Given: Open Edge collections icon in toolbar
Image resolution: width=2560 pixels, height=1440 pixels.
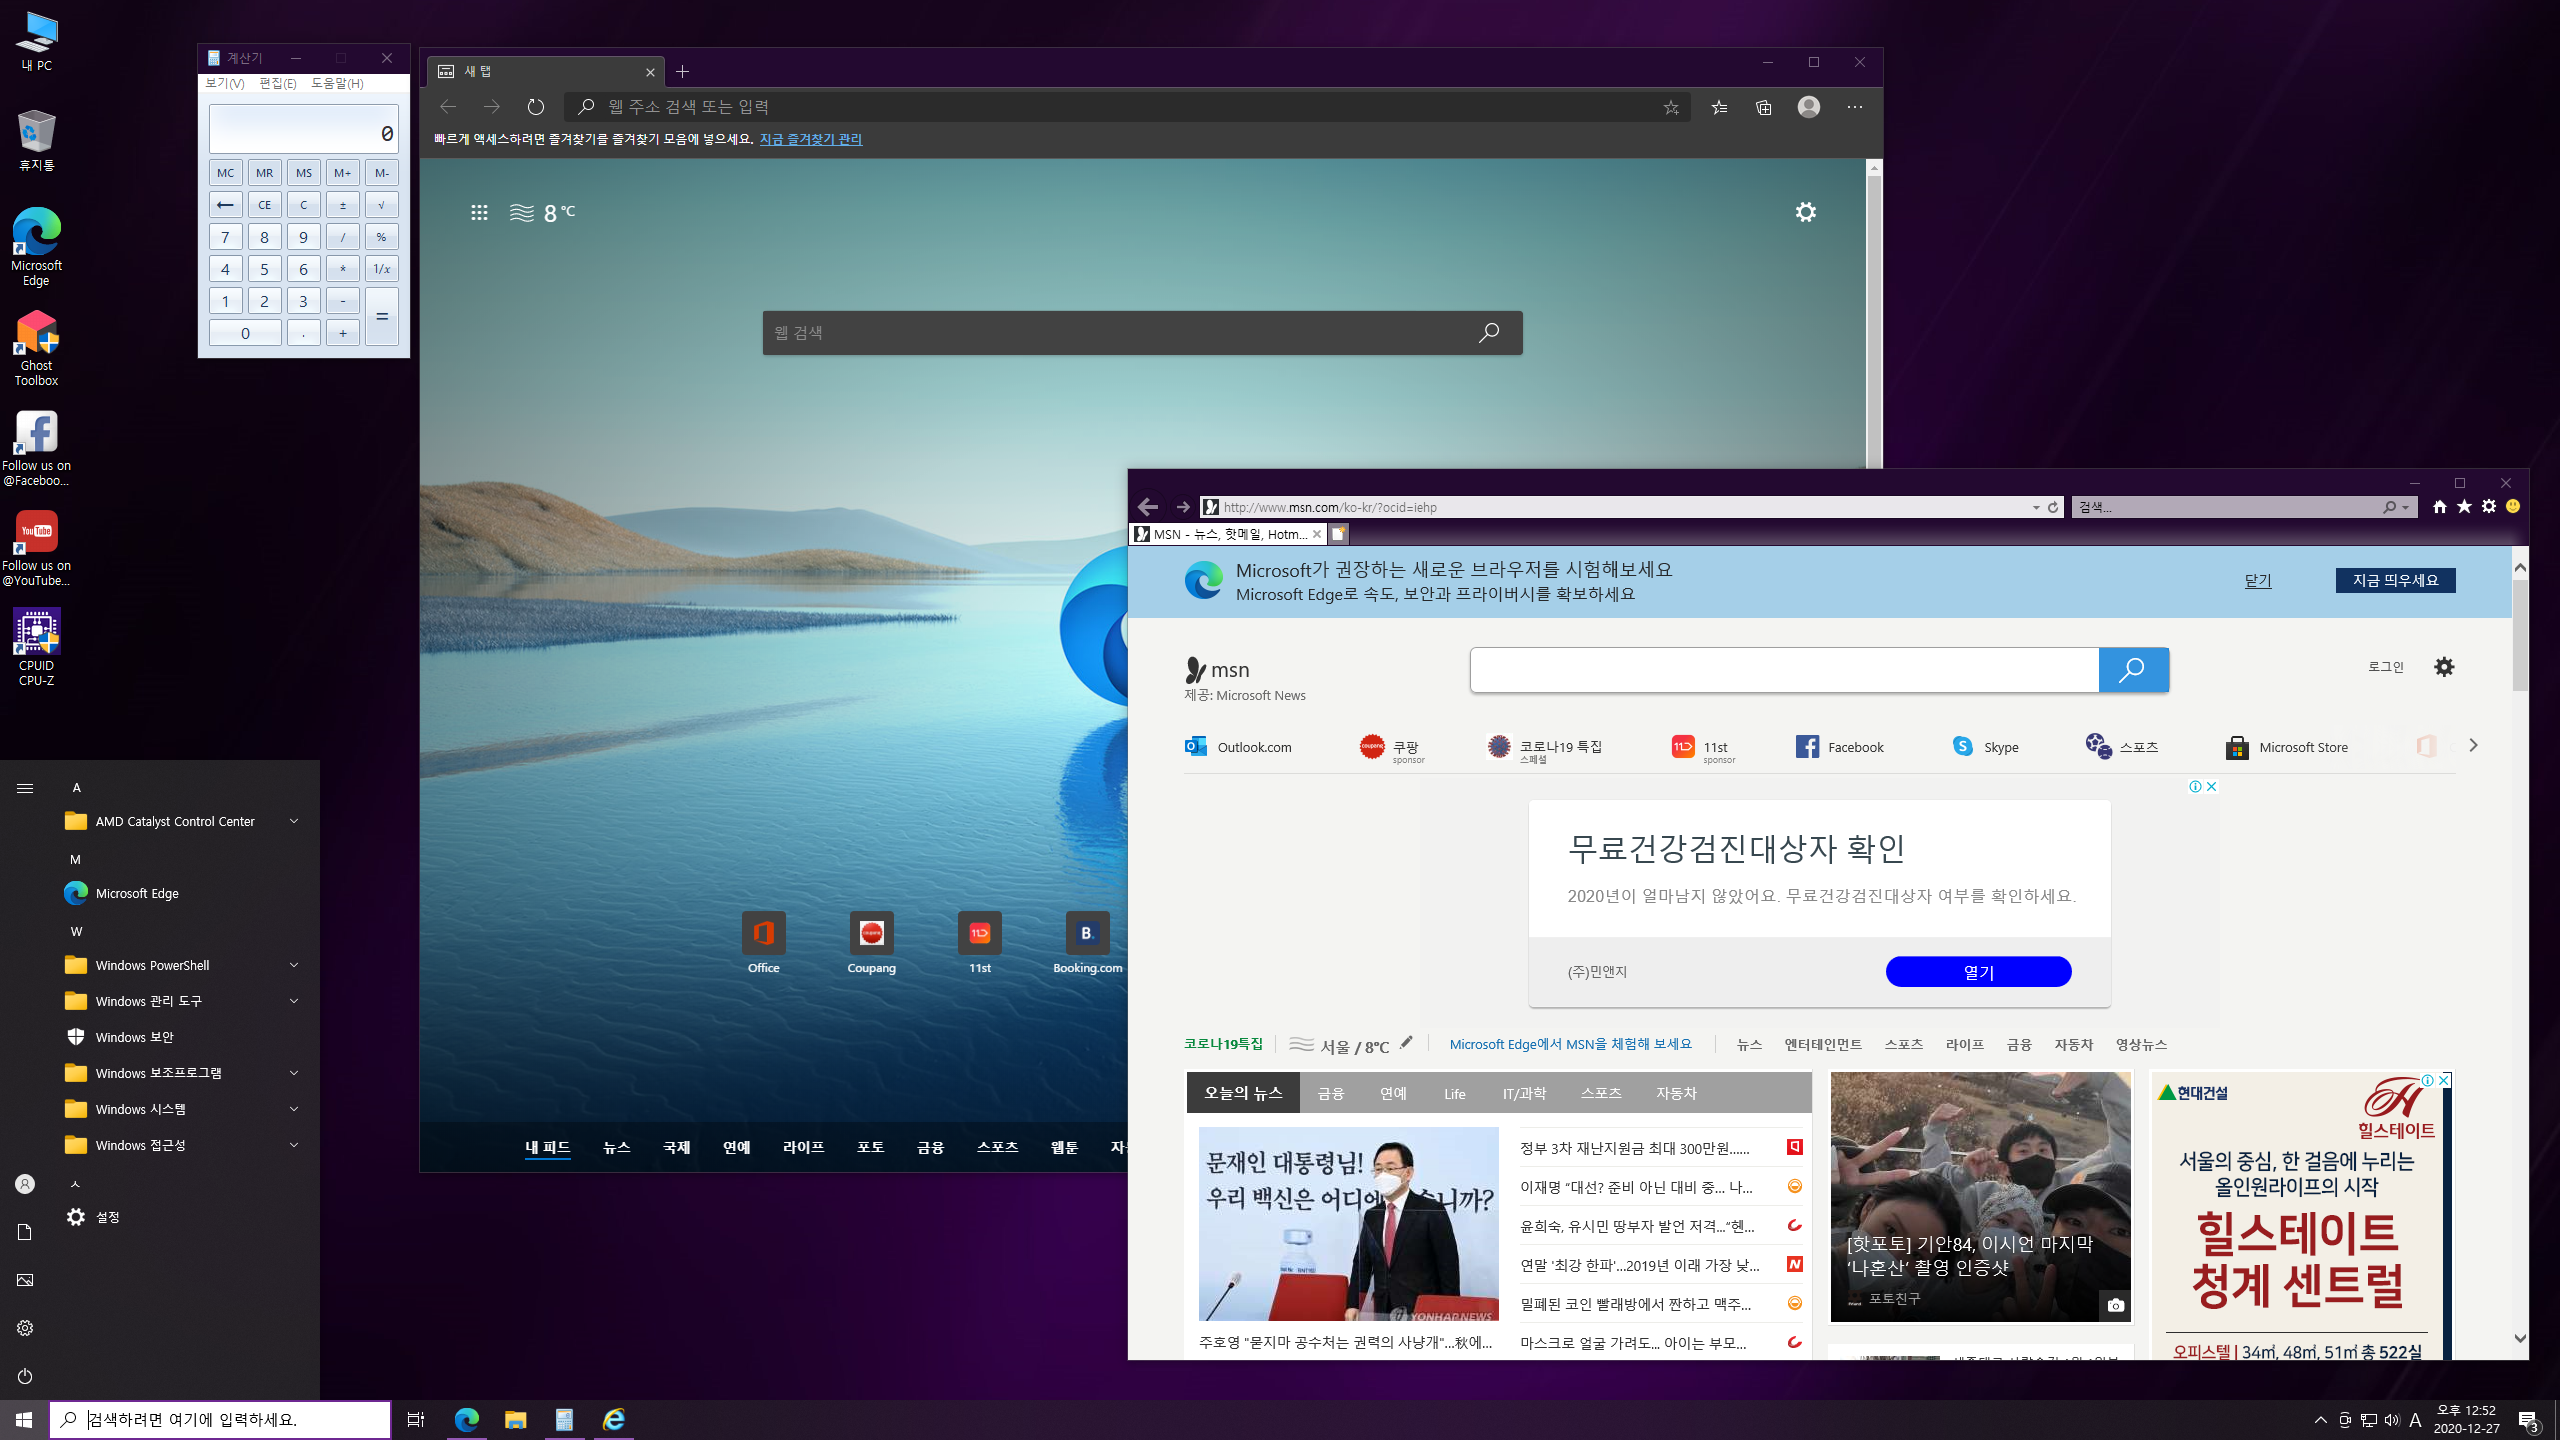Looking at the screenshot, I should (x=1763, y=107).
